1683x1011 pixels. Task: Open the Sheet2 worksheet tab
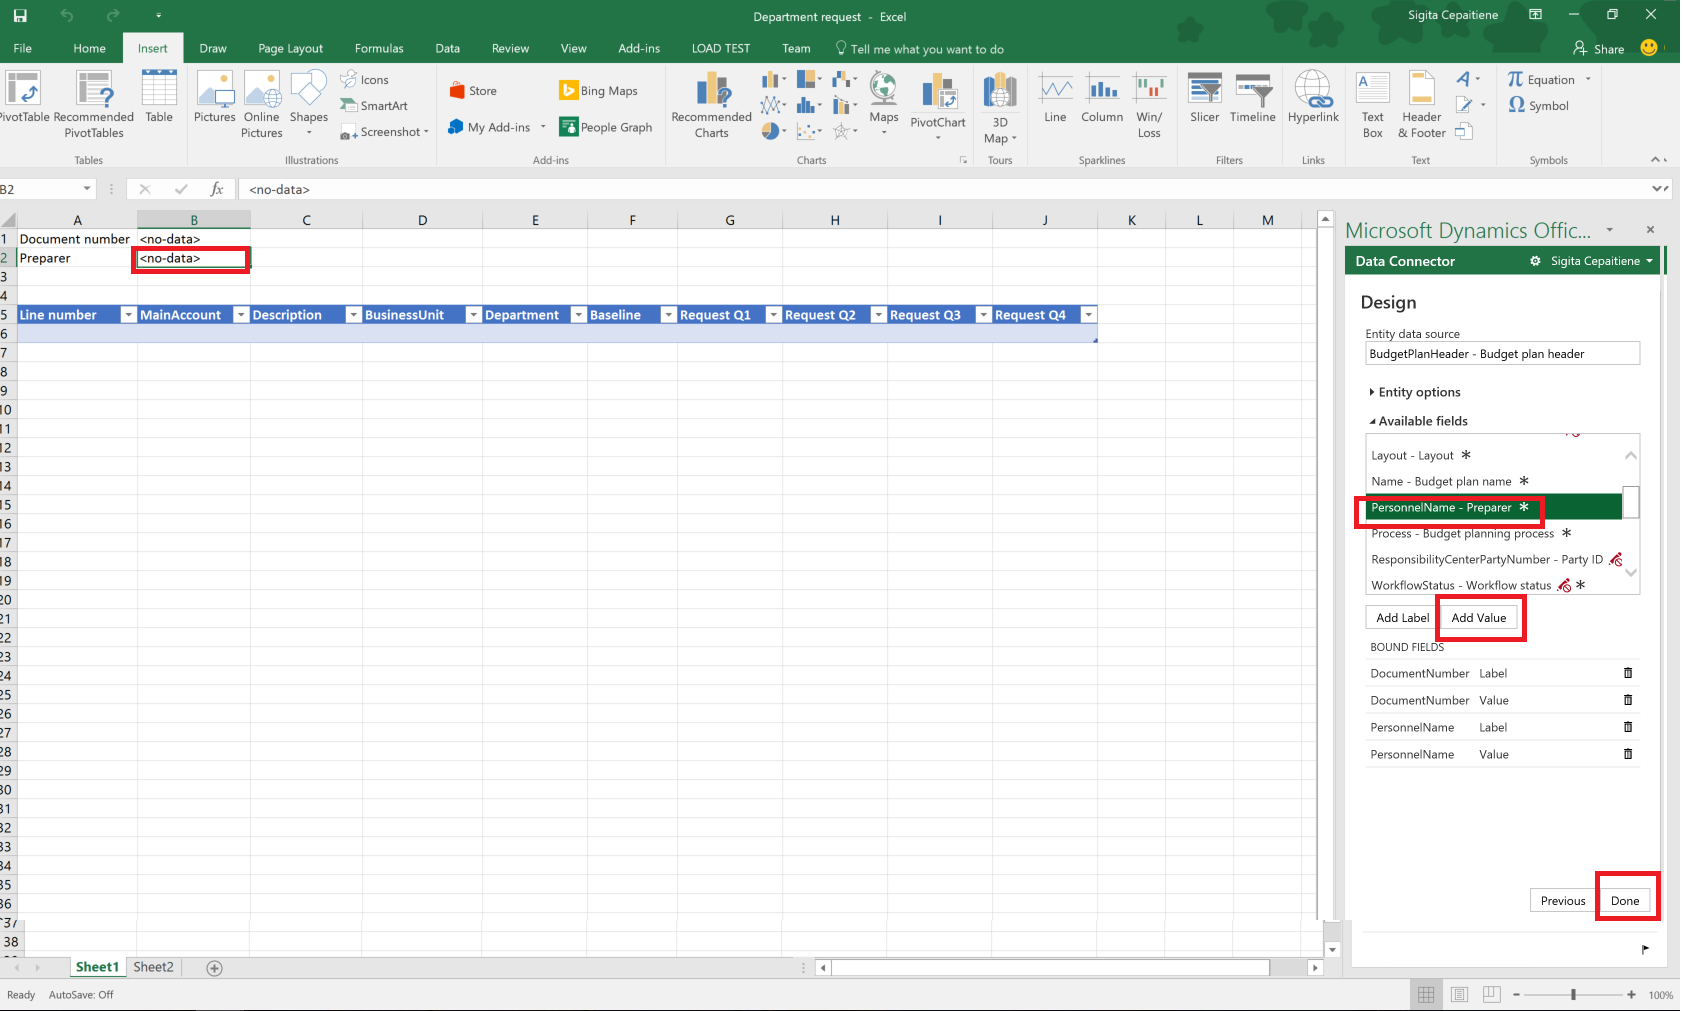(x=152, y=966)
